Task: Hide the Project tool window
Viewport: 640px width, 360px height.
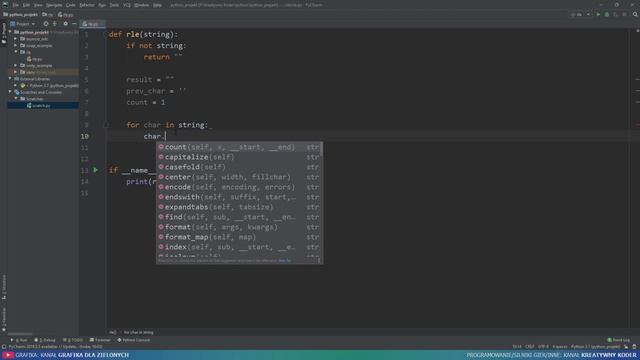Action: click(74, 24)
